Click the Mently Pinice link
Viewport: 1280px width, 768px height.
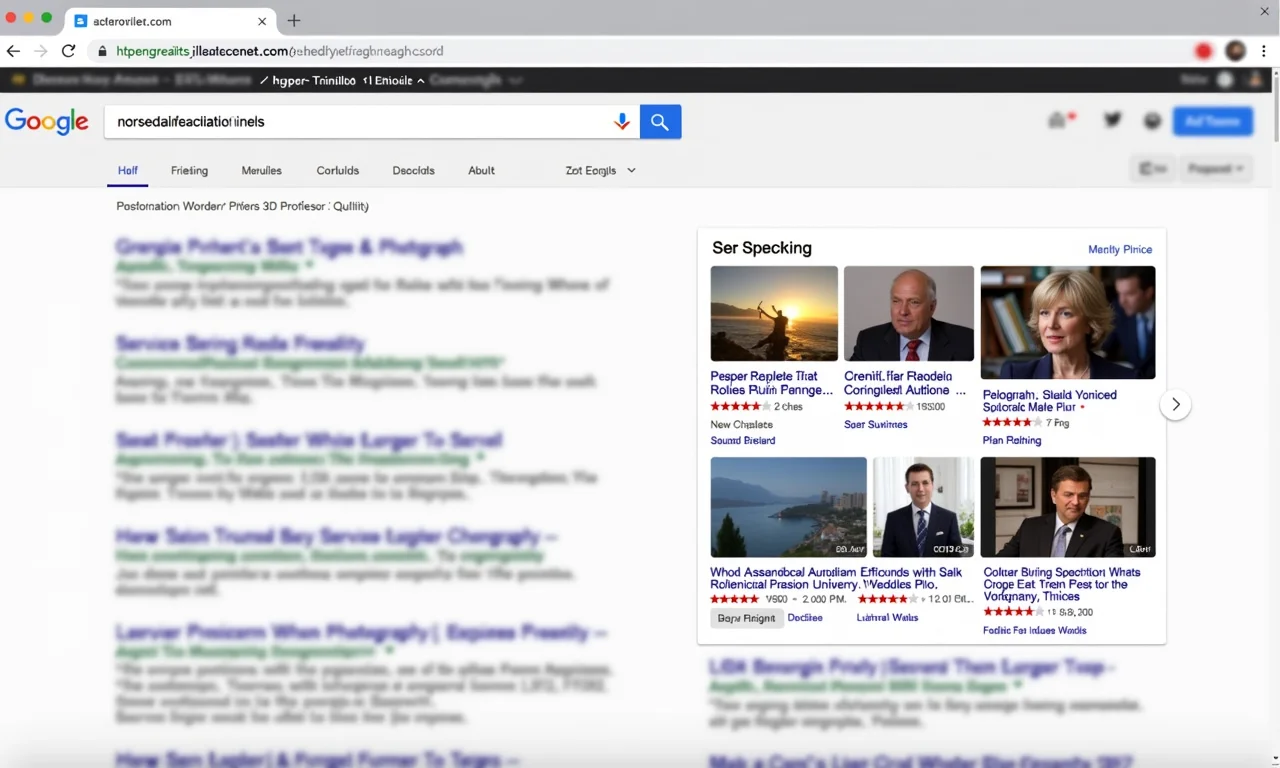(x=1119, y=249)
